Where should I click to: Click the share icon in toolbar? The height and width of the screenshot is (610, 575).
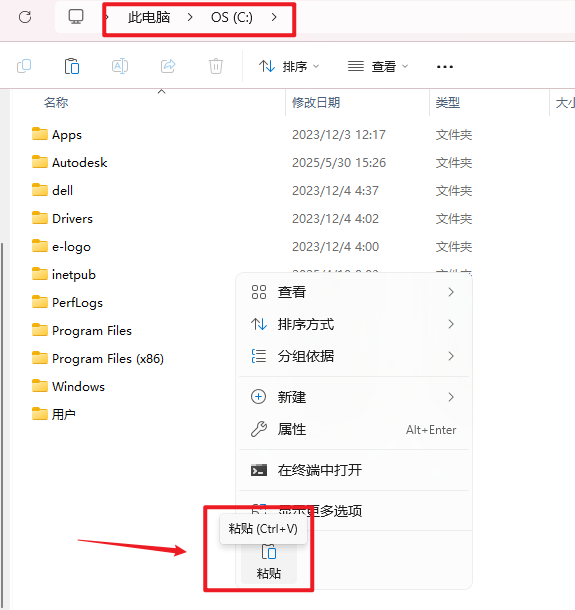(x=168, y=66)
